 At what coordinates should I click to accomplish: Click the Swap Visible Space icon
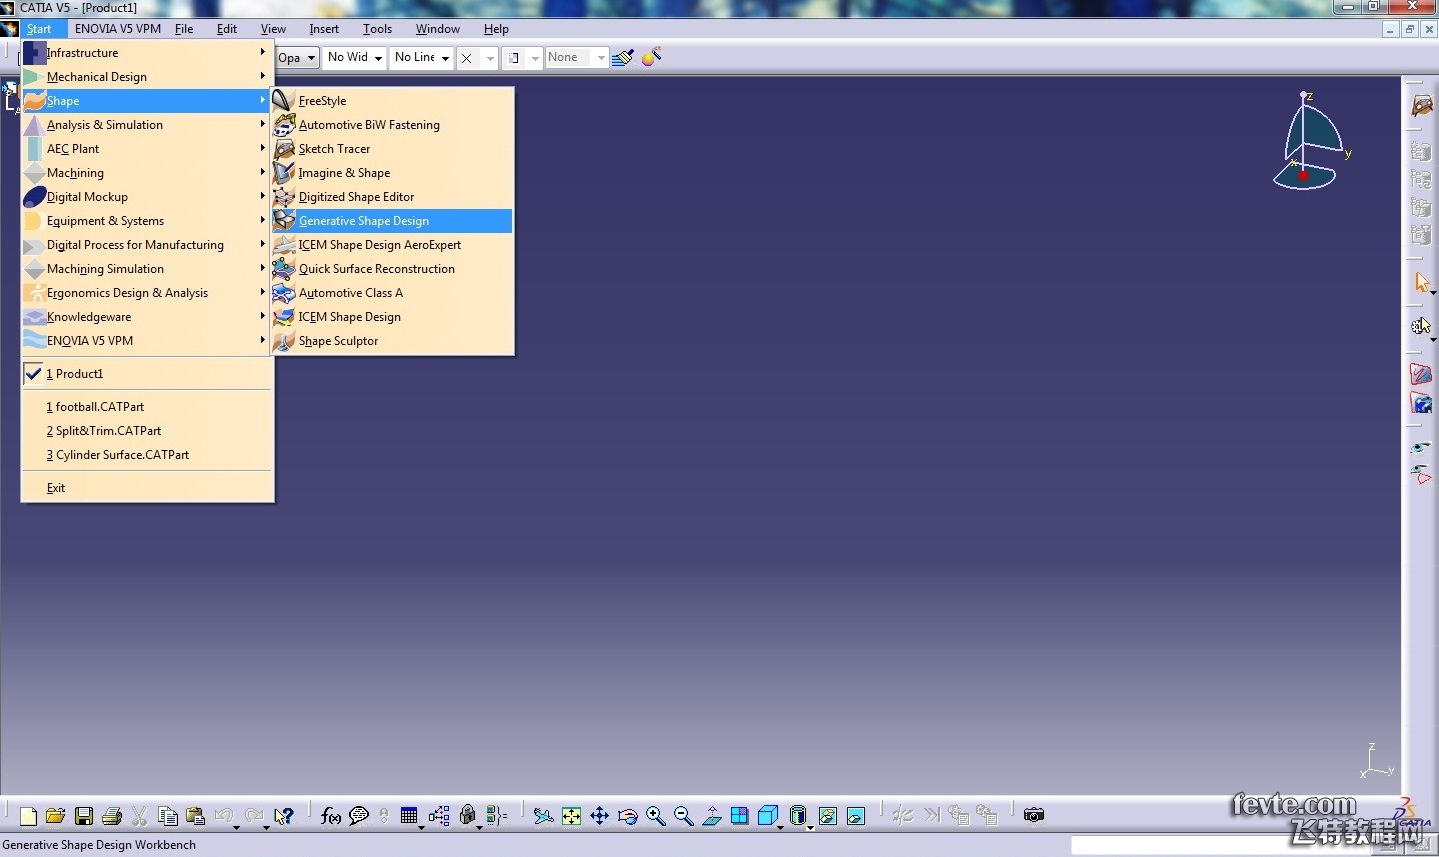855,816
